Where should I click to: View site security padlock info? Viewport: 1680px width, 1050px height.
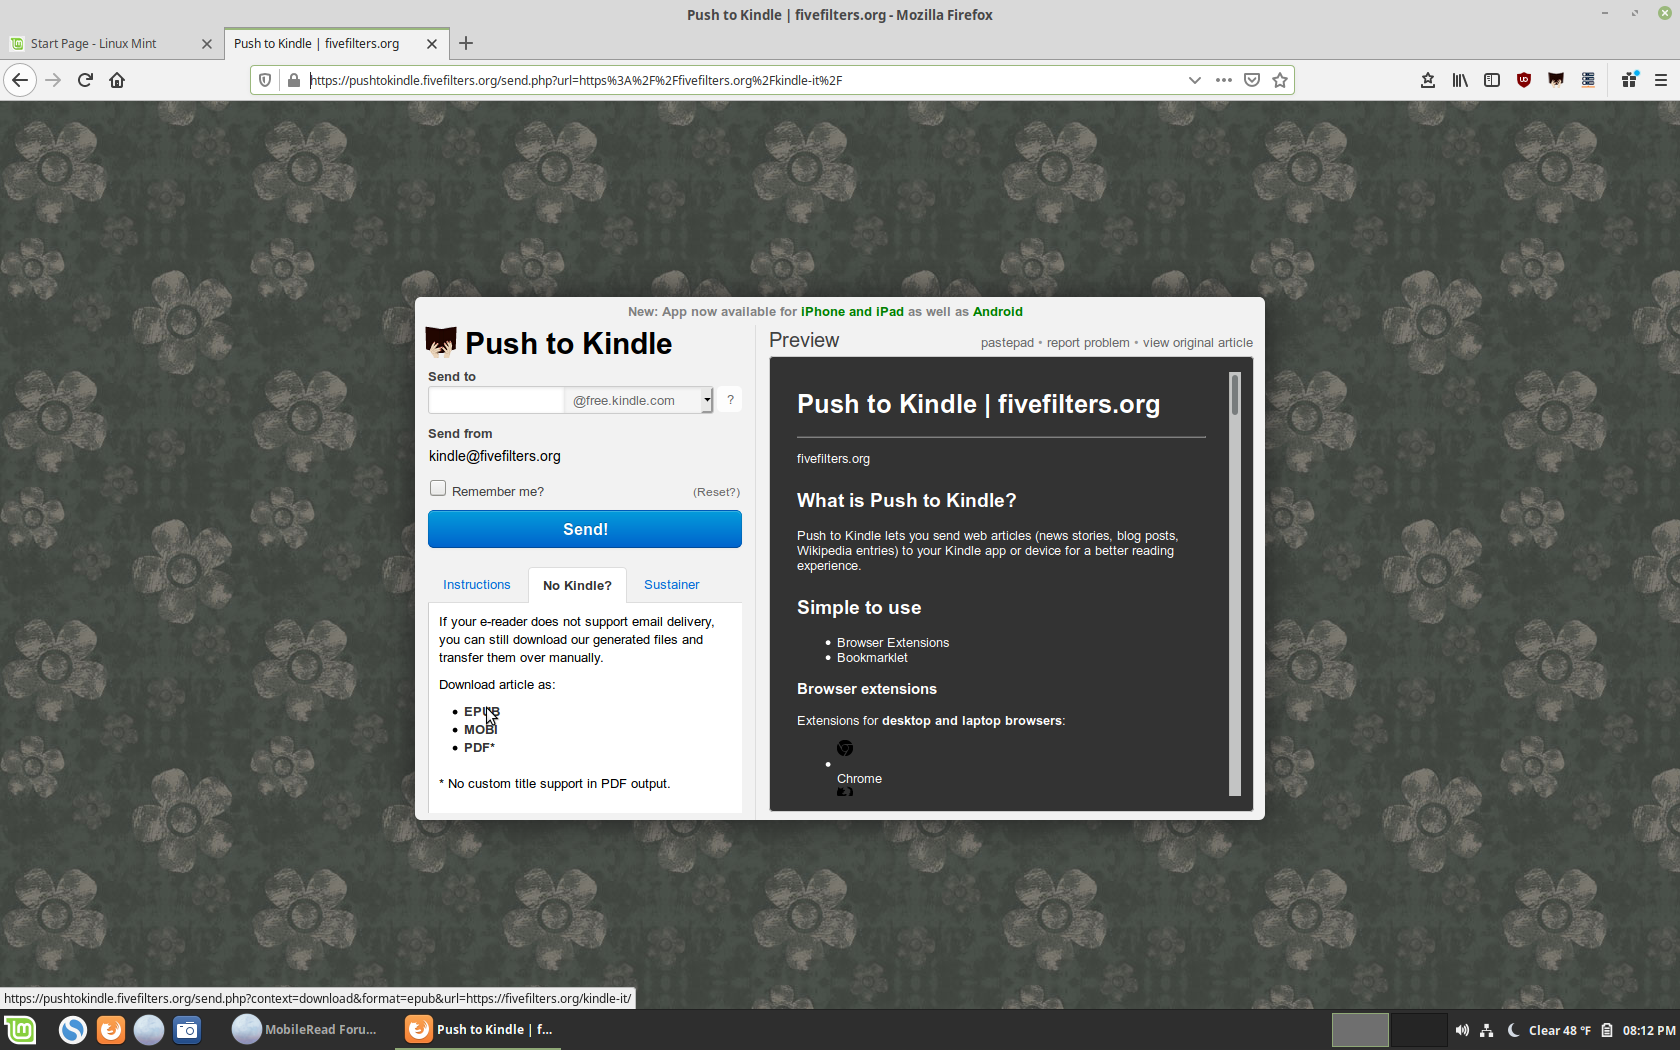(x=294, y=80)
